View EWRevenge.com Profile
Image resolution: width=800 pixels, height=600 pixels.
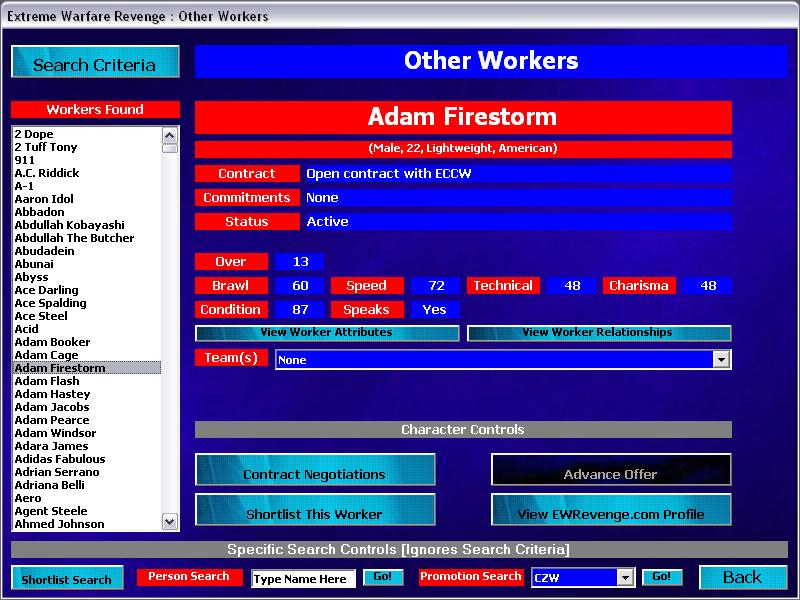(x=611, y=509)
